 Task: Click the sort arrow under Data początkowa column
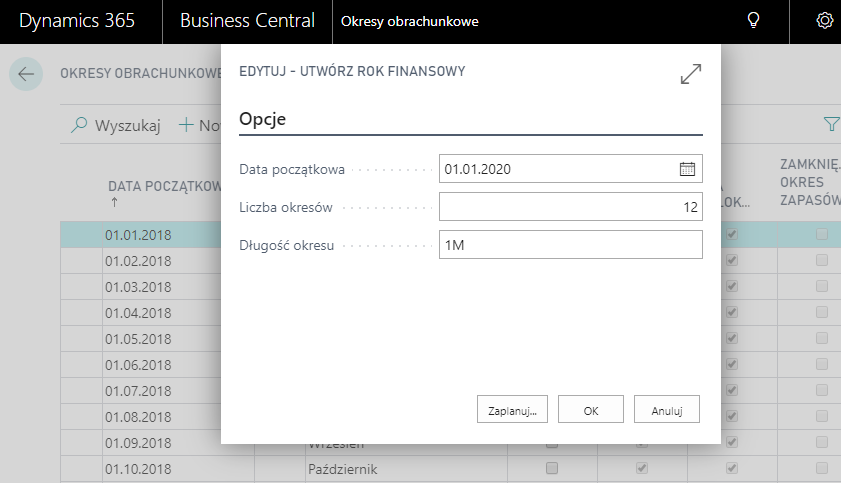click(x=114, y=202)
